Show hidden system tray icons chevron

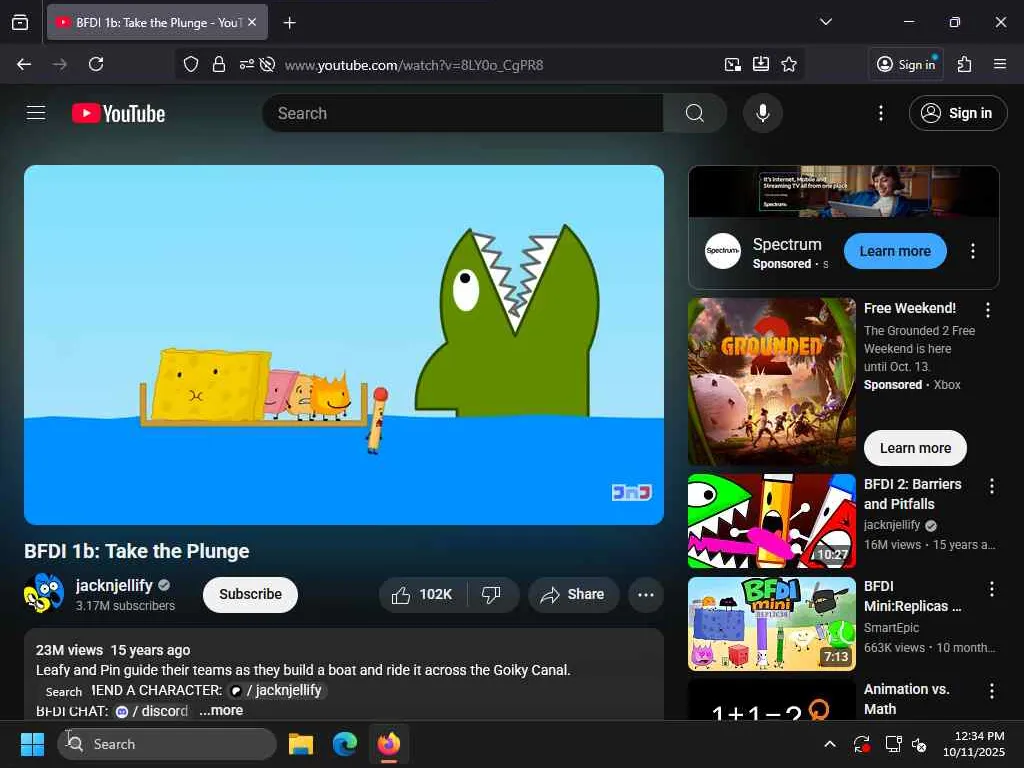click(829, 744)
